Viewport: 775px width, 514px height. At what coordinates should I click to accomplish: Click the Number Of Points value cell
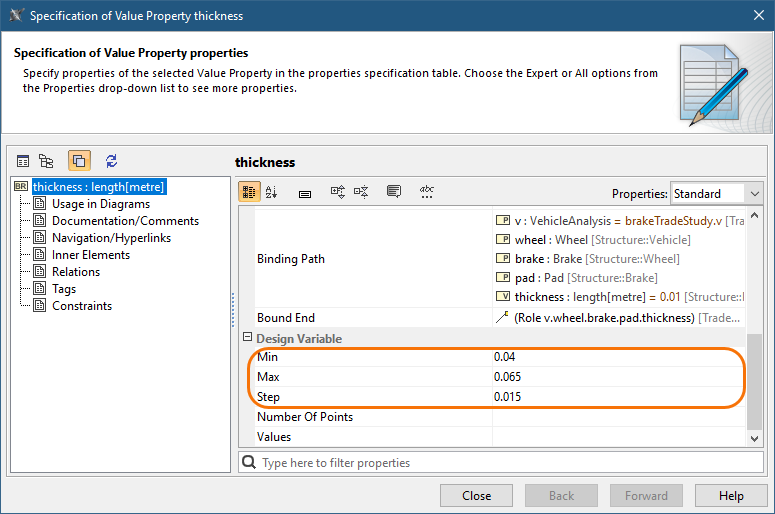[619, 417]
